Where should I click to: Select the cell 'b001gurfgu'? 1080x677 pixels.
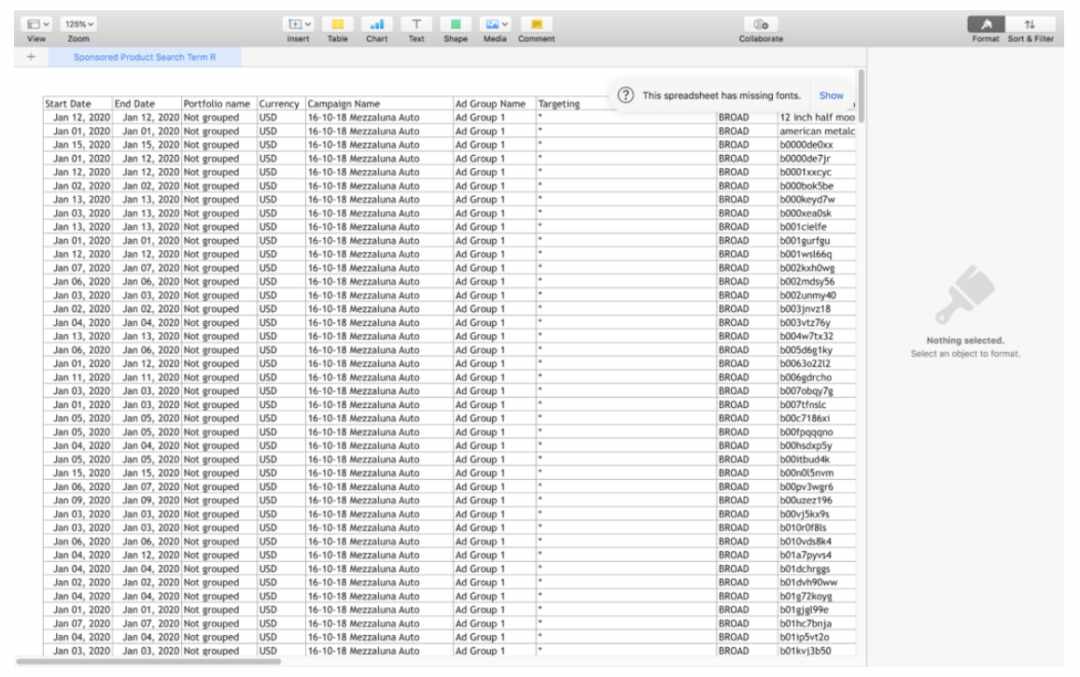point(817,240)
